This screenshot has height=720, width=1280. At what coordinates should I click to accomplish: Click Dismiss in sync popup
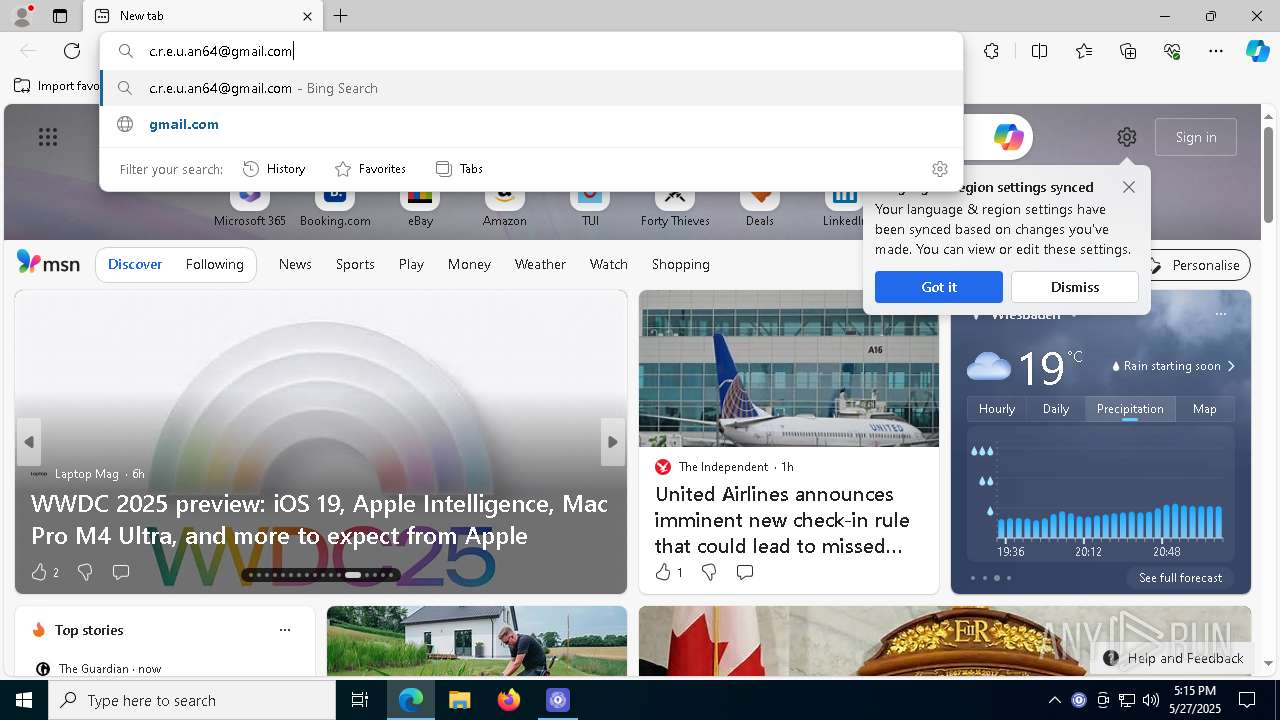1075,287
